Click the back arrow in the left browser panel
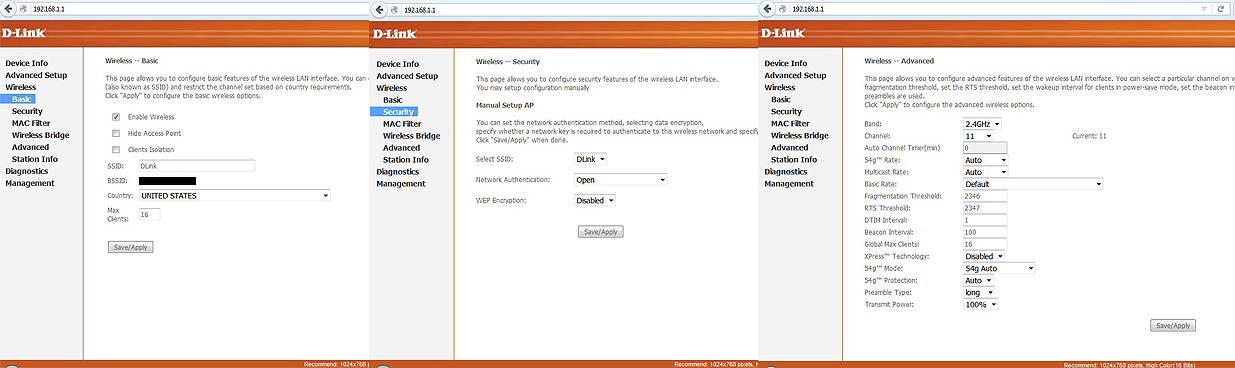Screen dimensions: 1235x368 pos(7,8)
